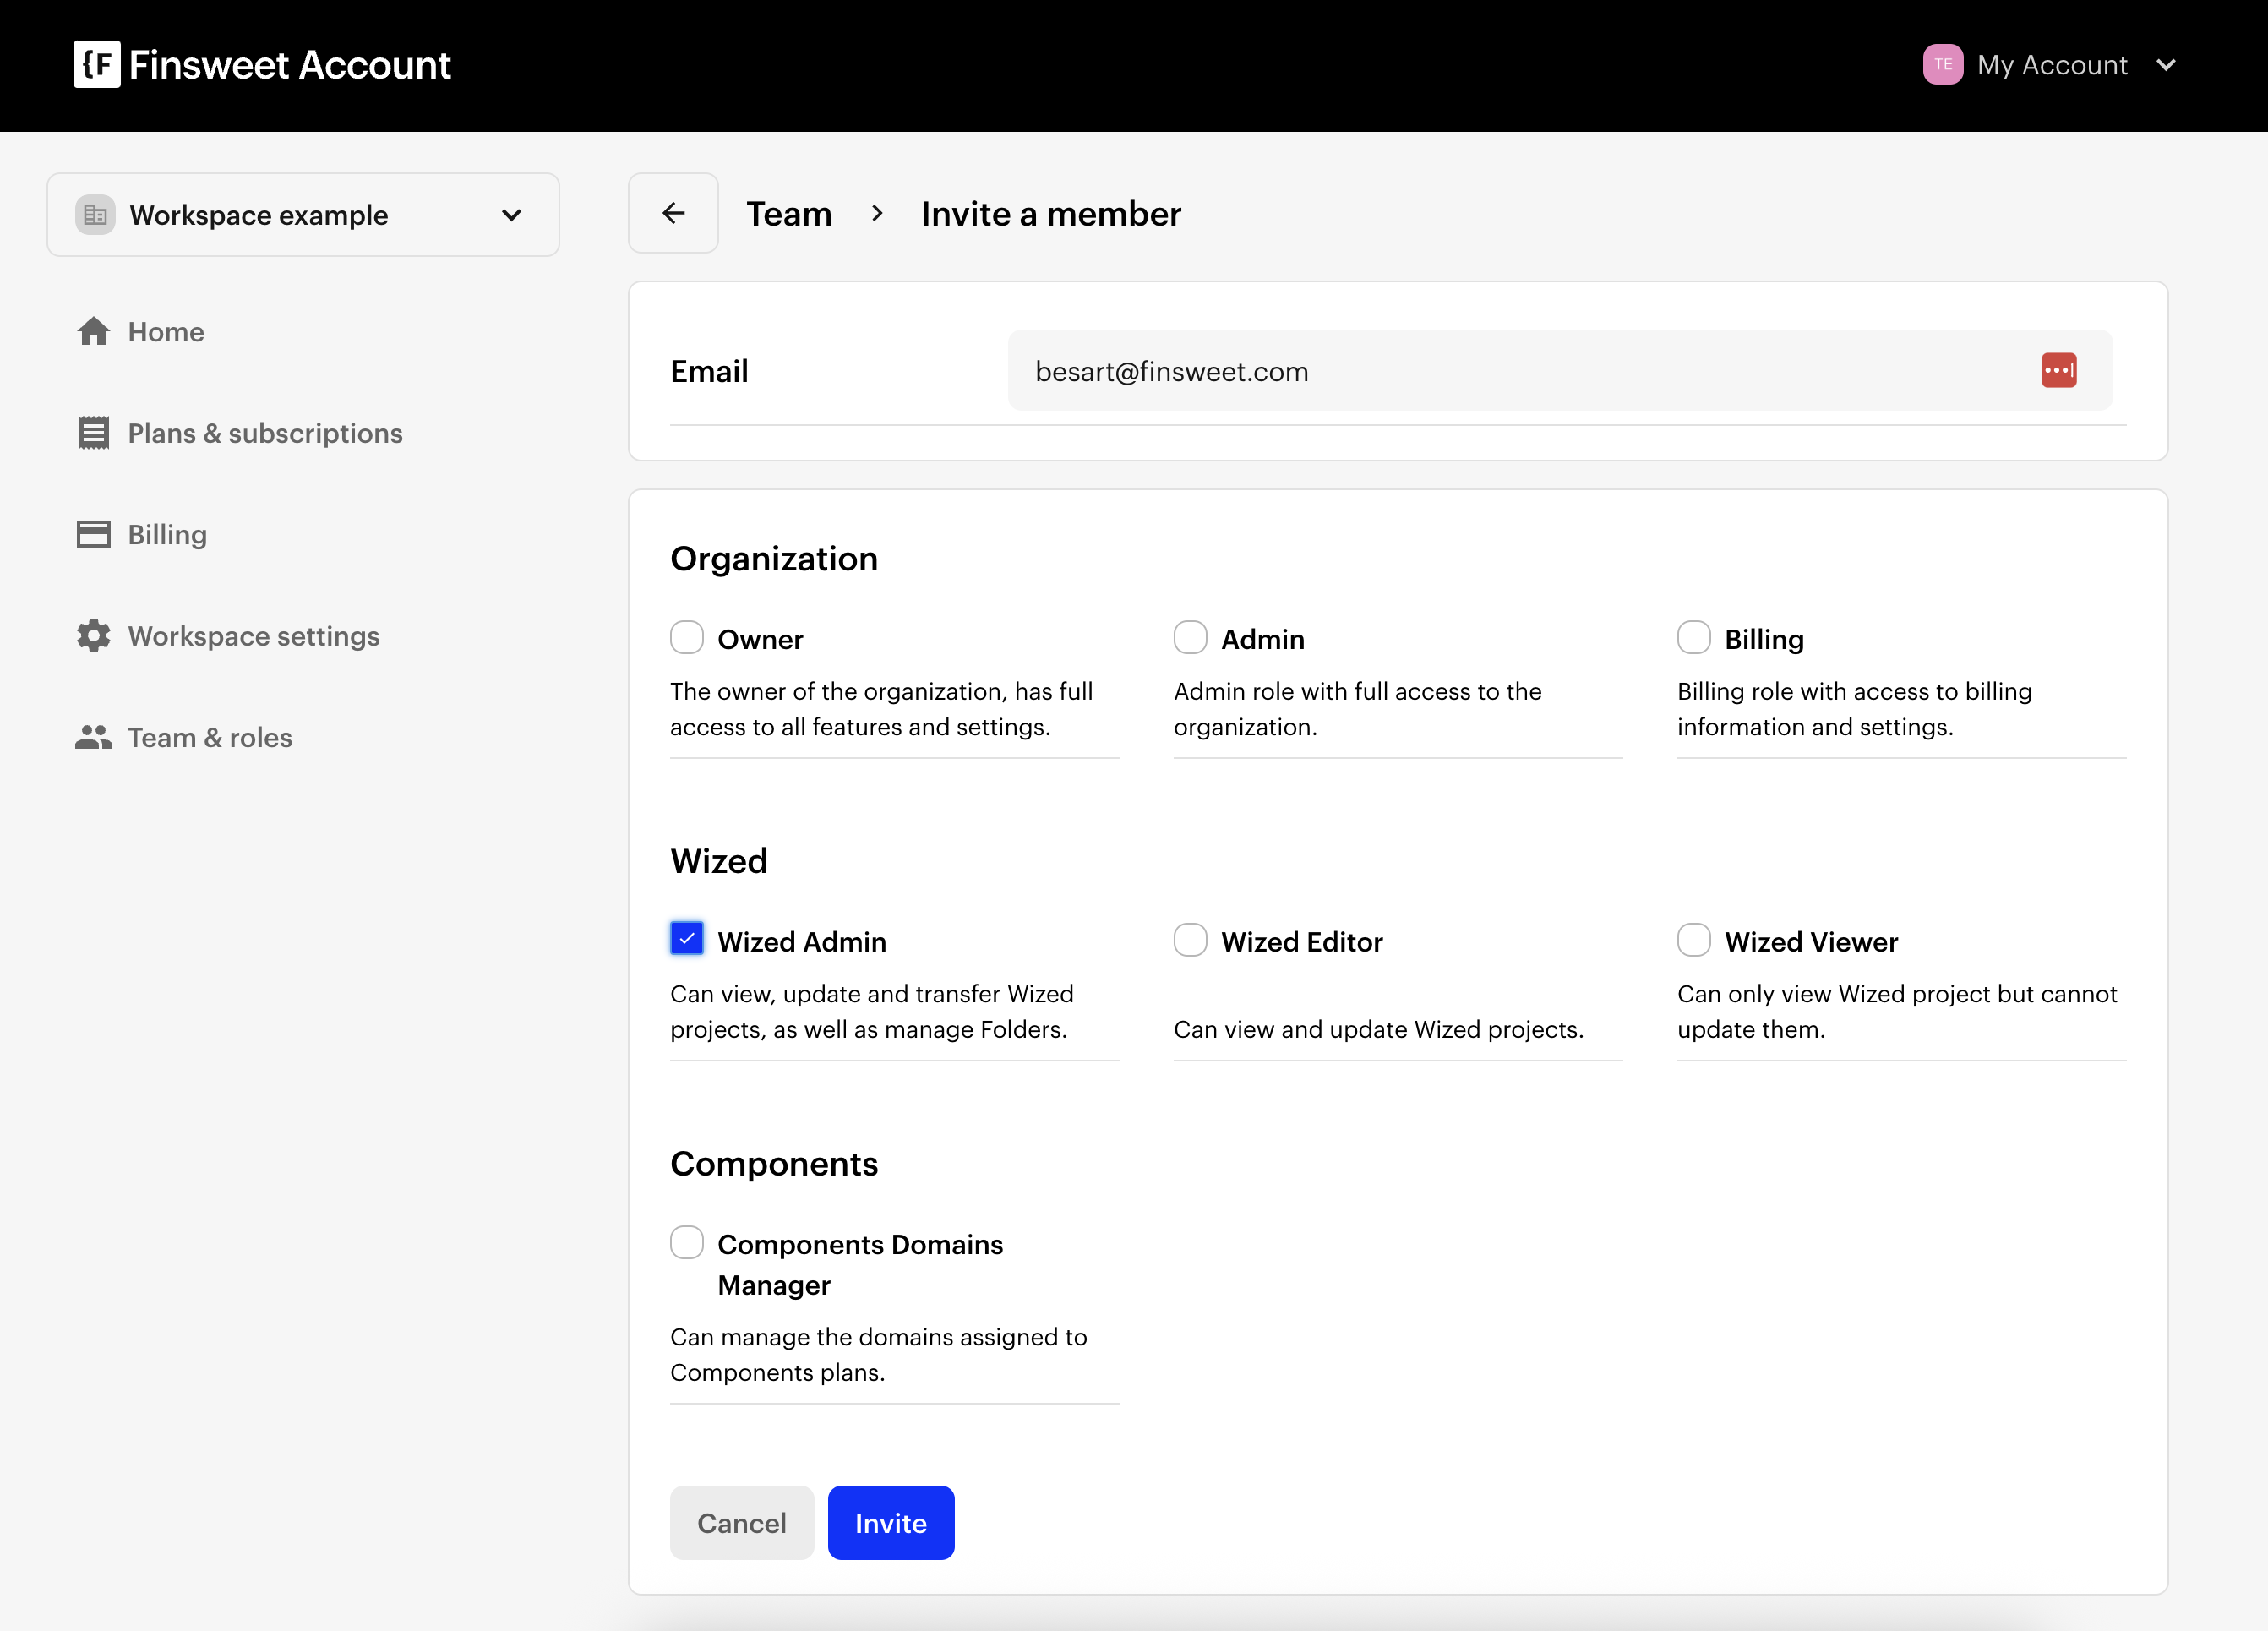Viewport: 2268px width, 1631px height.
Task: Click the Plans & subscriptions receipt icon
Action: (94, 433)
